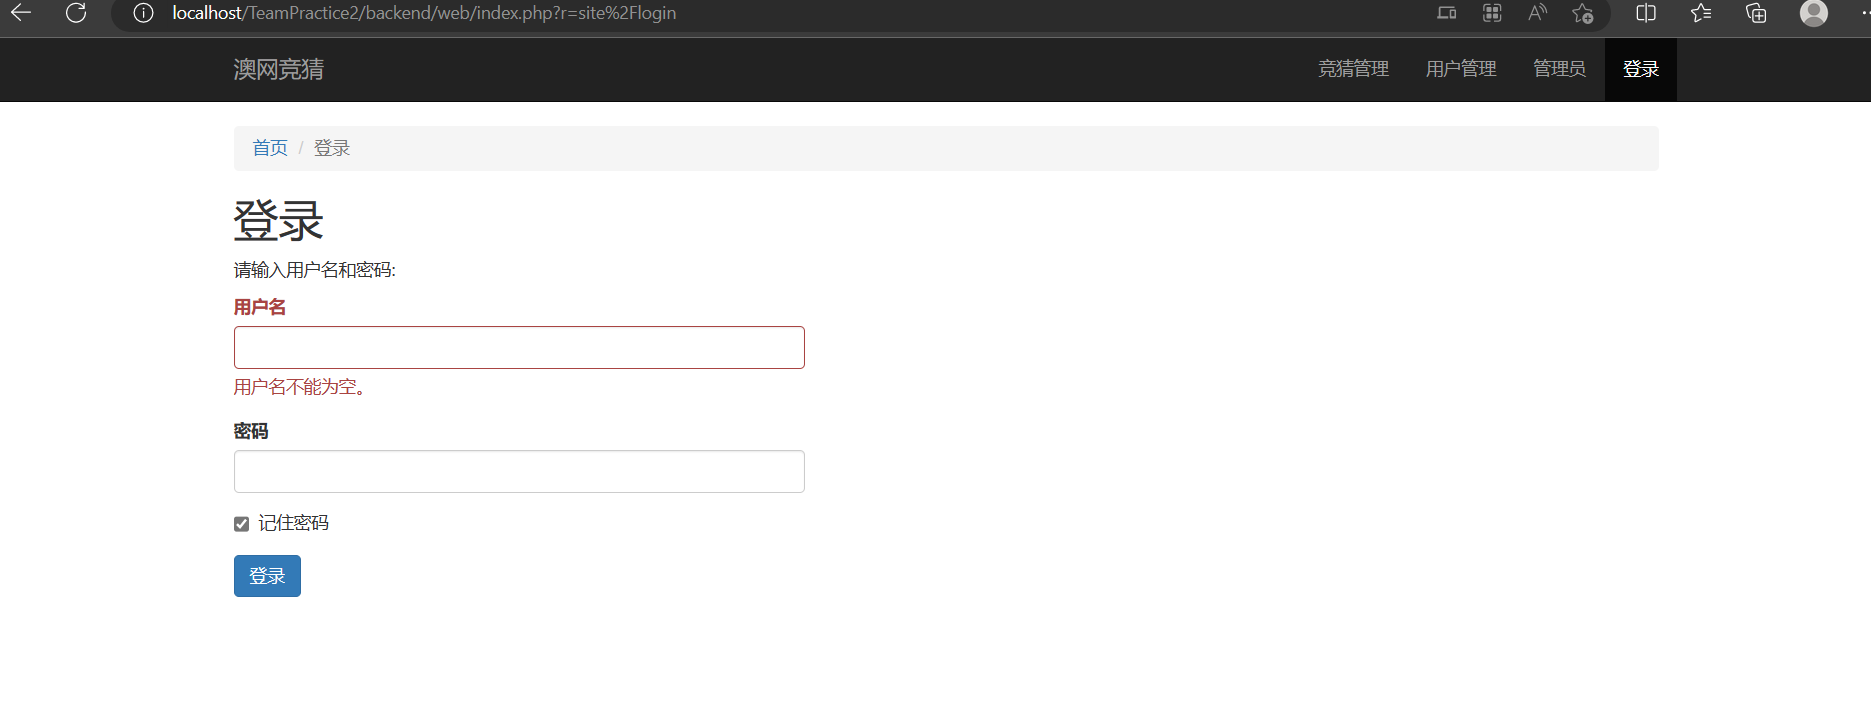The width and height of the screenshot is (1871, 721).
Task: Open the 澳网竞猜 brand link
Action: (x=279, y=69)
